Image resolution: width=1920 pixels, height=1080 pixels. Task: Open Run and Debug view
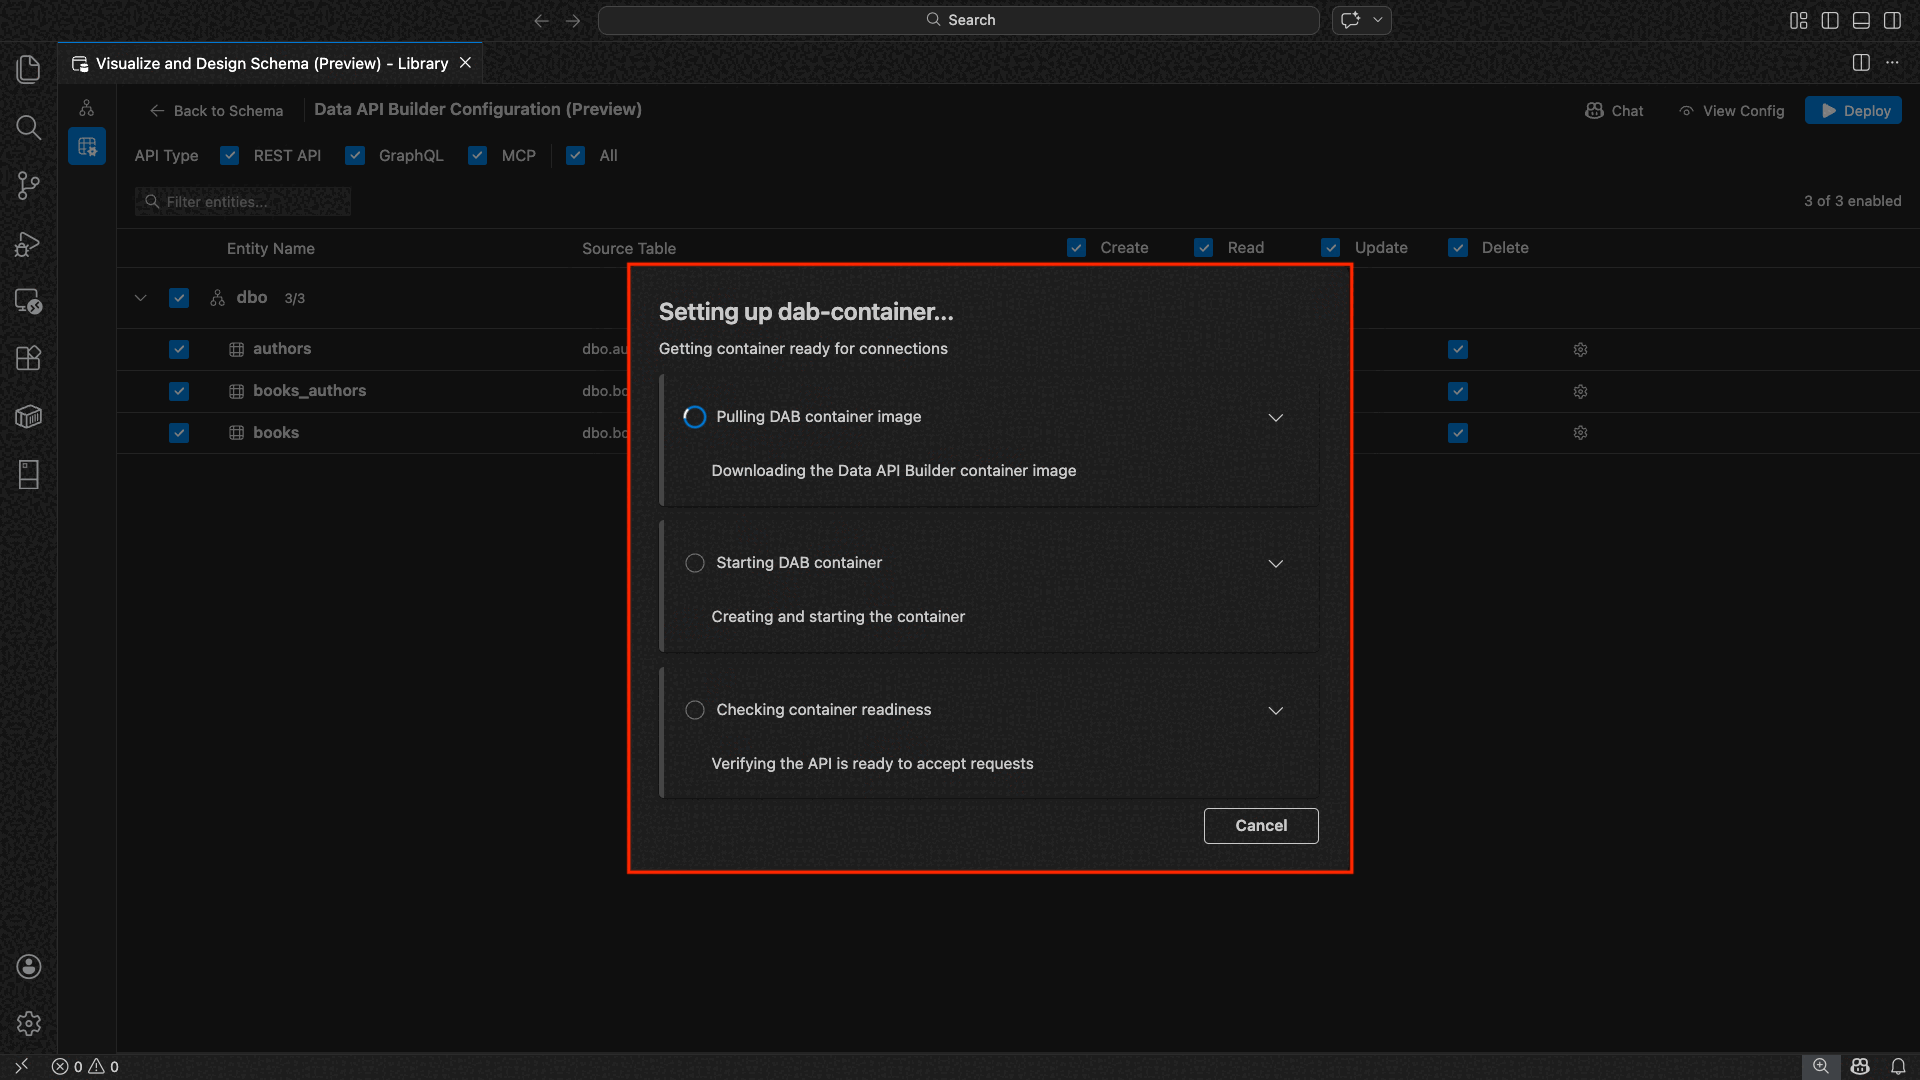(28, 244)
